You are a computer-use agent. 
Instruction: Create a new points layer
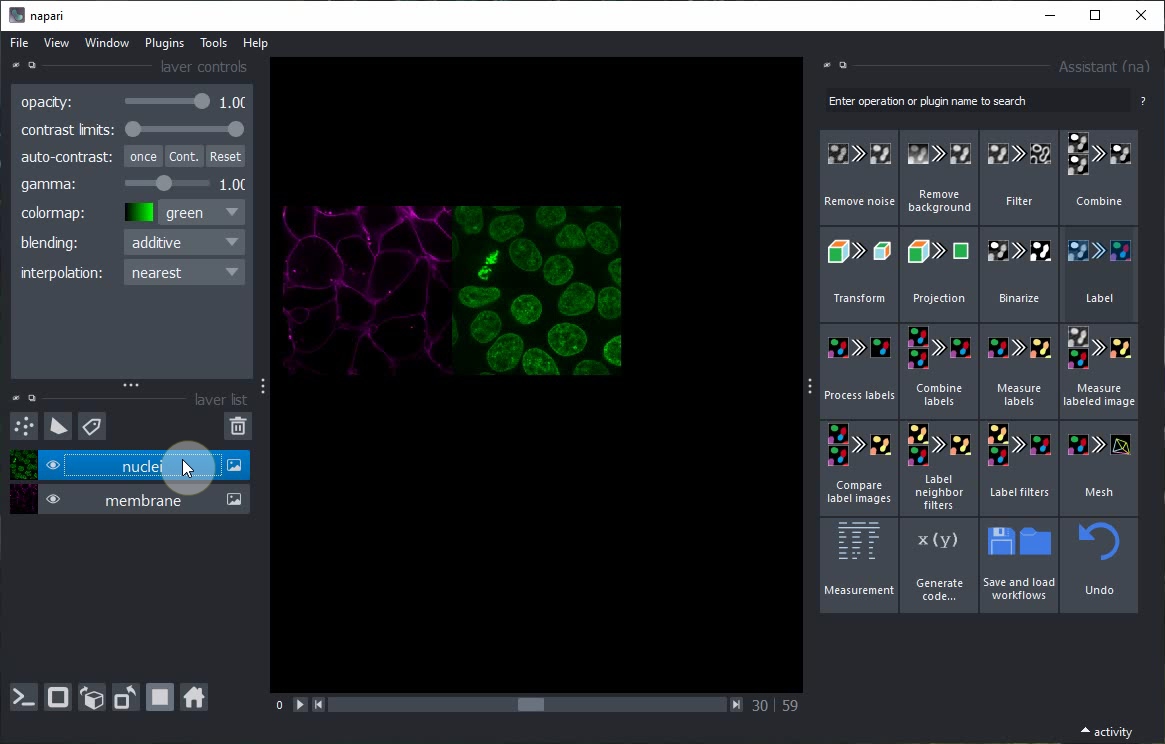24,427
